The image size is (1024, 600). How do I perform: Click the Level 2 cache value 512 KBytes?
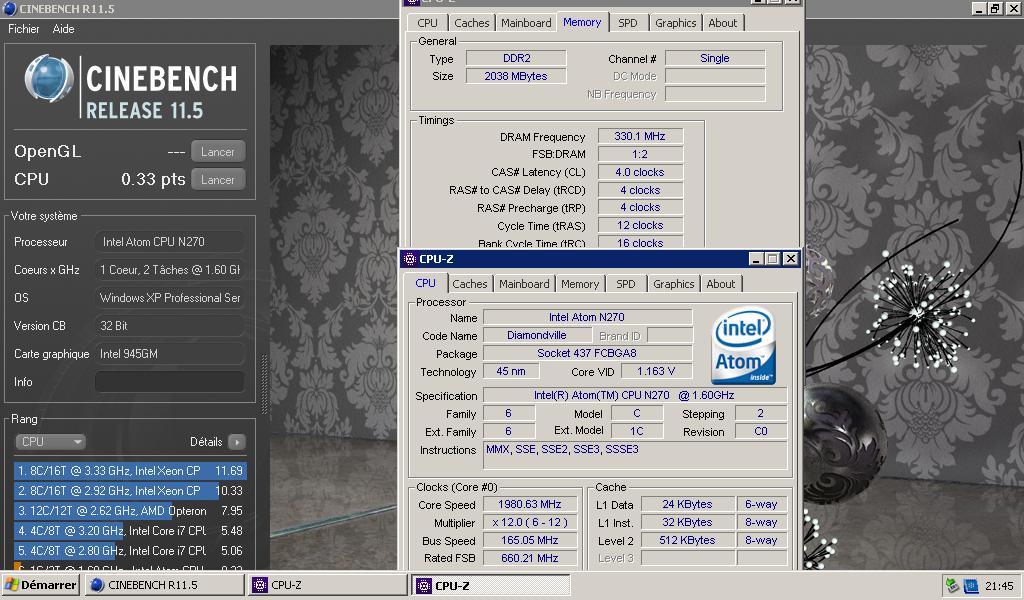(x=687, y=541)
